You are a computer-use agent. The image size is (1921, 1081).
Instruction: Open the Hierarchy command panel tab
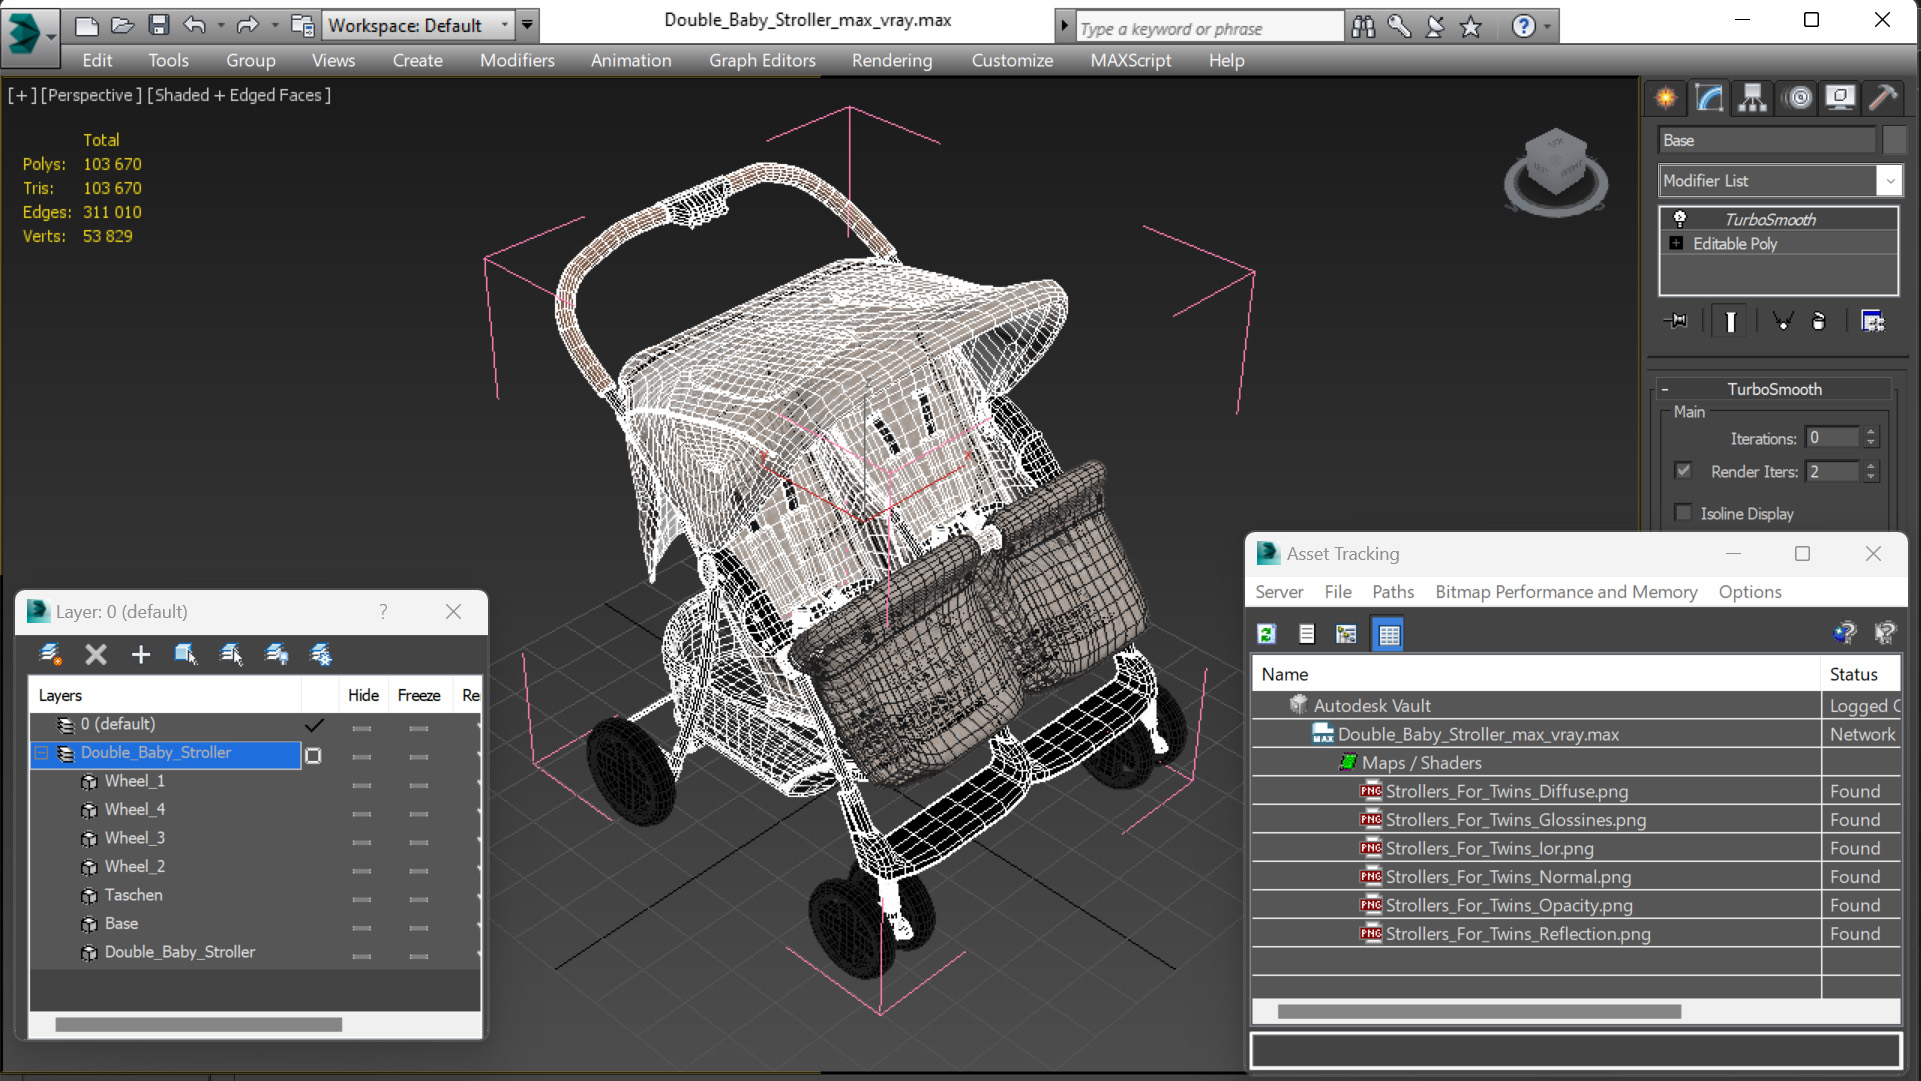(1753, 97)
